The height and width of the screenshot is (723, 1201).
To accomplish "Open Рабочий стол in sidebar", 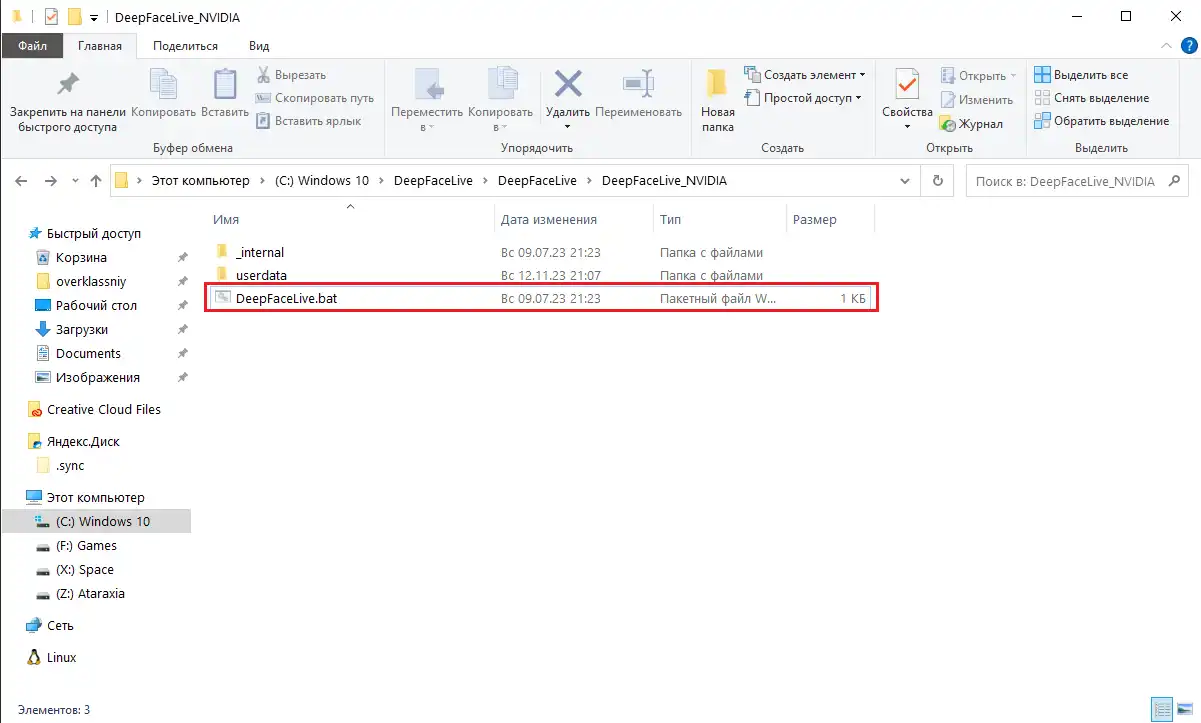I will pyautogui.click(x=96, y=305).
